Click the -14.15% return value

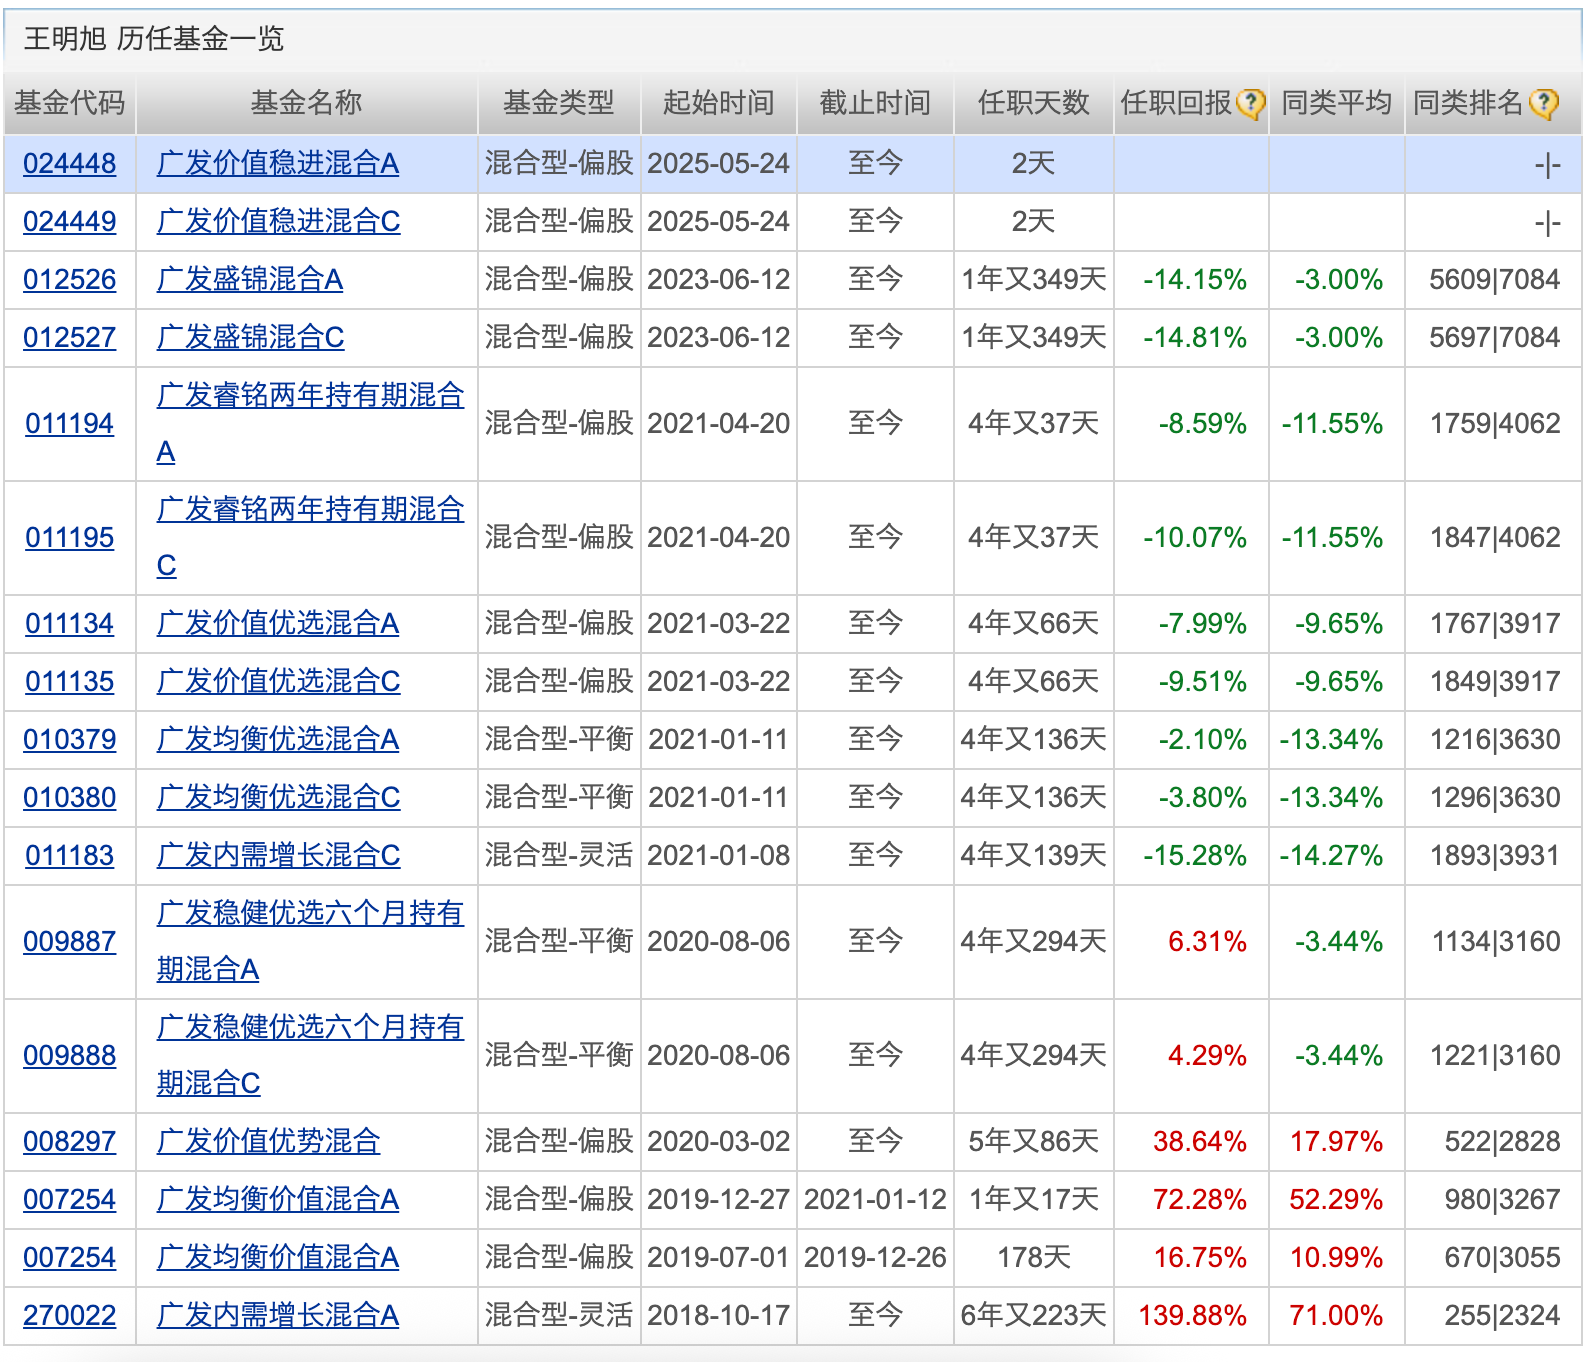click(1195, 280)
